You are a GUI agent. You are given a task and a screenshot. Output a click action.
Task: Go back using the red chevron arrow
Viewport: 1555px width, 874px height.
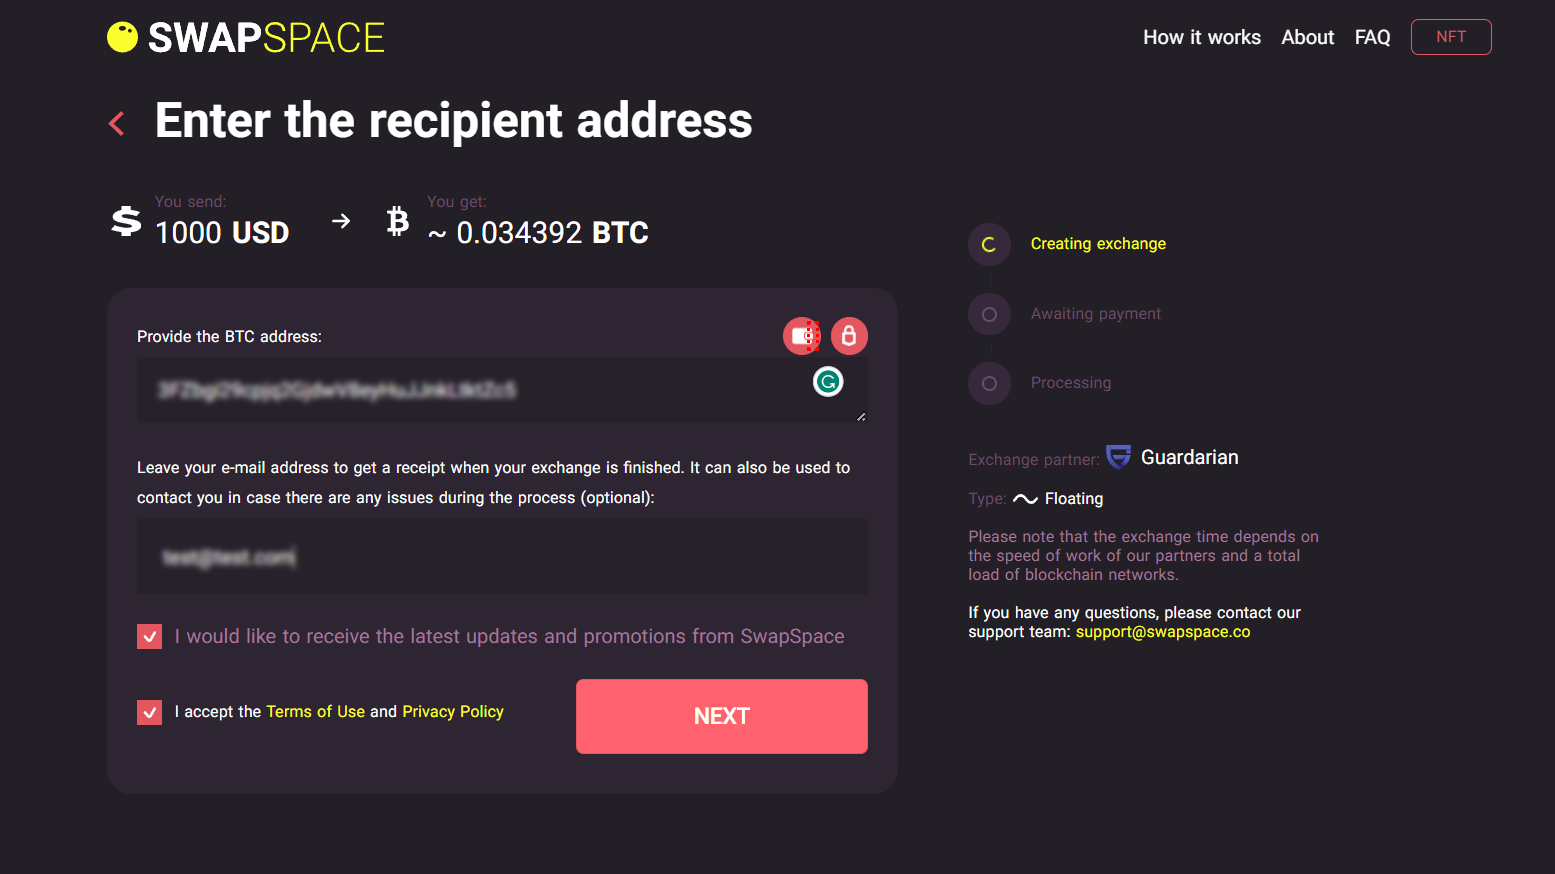[x=117, y=123]
